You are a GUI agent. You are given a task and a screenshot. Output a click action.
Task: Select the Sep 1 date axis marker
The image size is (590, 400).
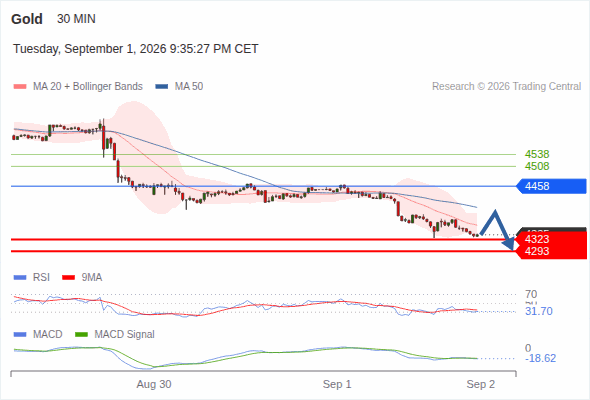pyautogui.click(x=337, y=384)
